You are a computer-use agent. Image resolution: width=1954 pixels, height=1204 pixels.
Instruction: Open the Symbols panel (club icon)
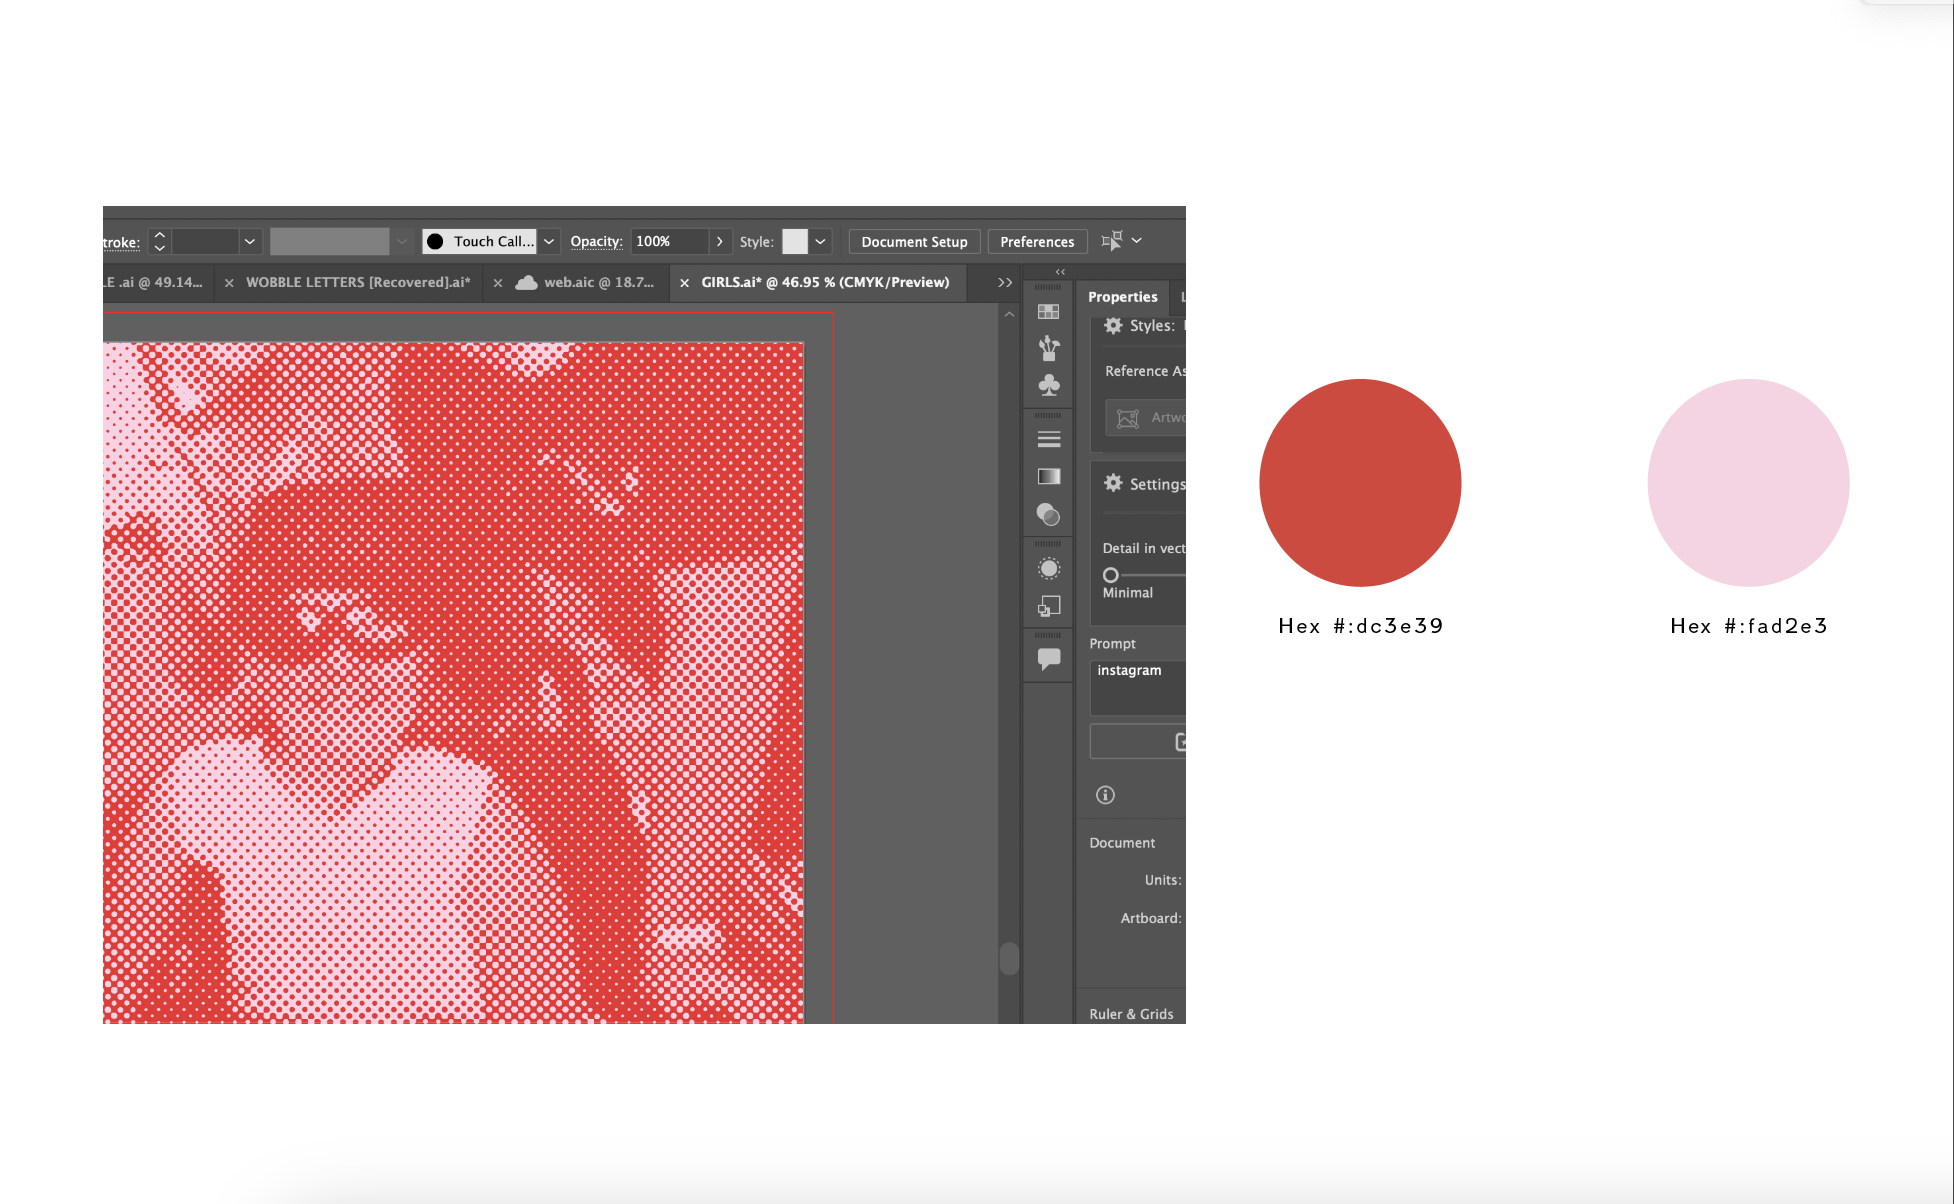[1048, 385]
